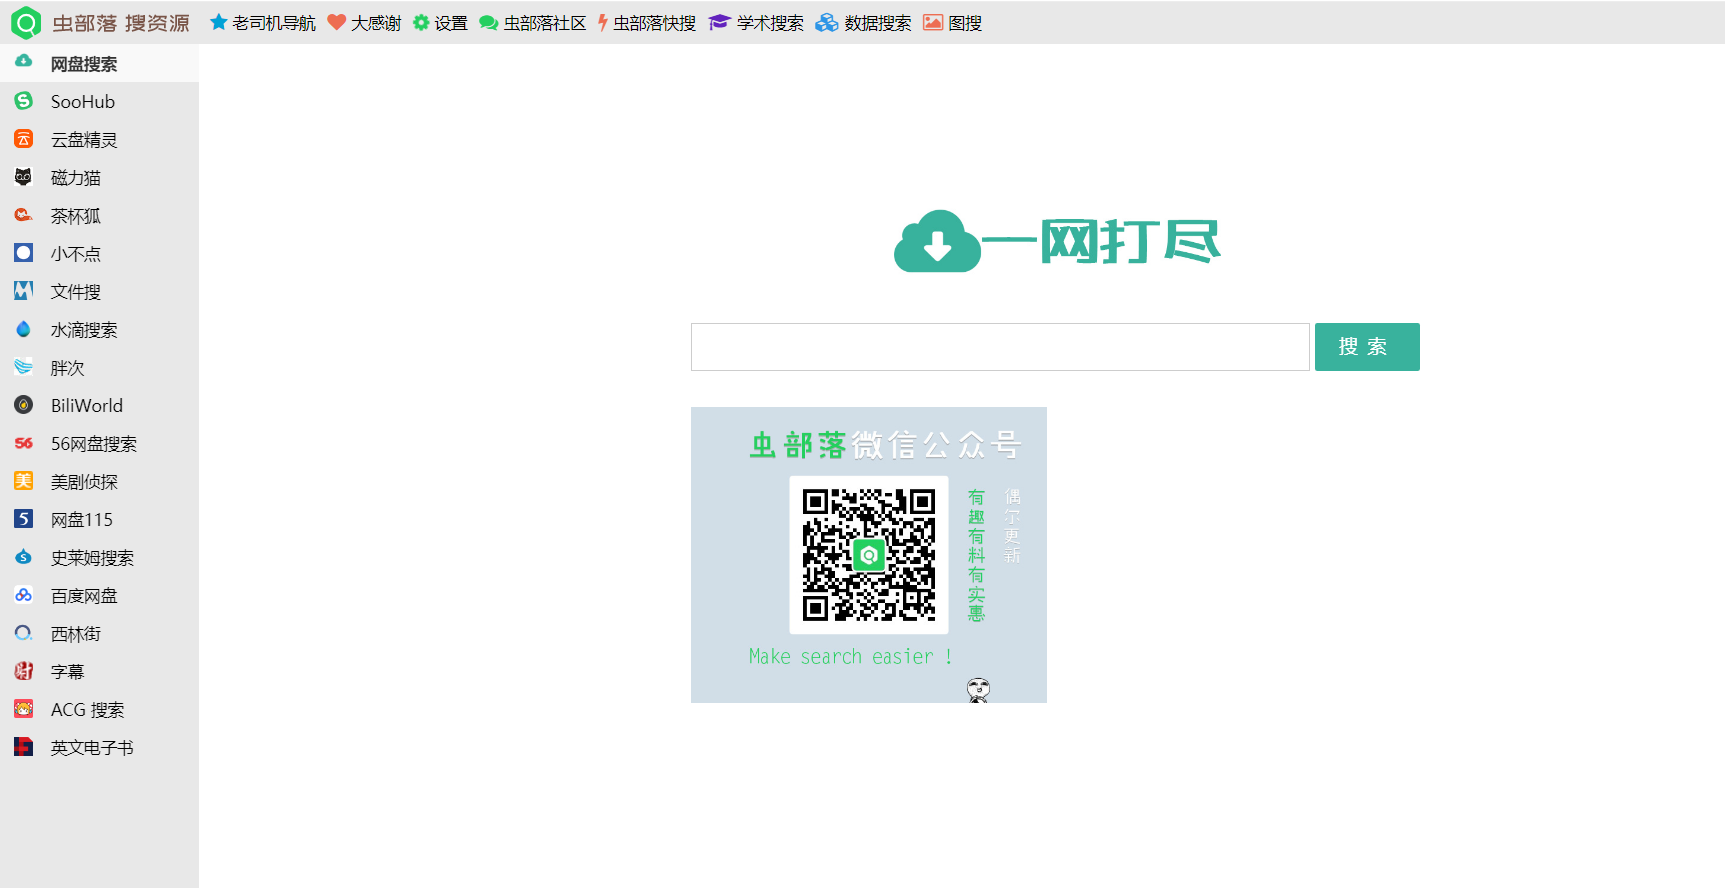Click the 一网打尽 logo
Image resolution: width=1725 pixels, height=888 pixels.
click(1057, 241)
